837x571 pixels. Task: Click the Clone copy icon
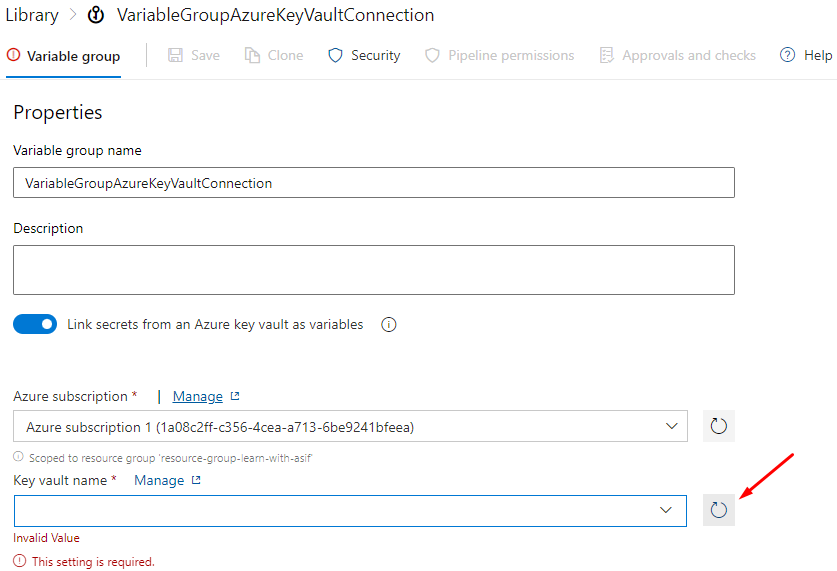(x=252, y=56)
